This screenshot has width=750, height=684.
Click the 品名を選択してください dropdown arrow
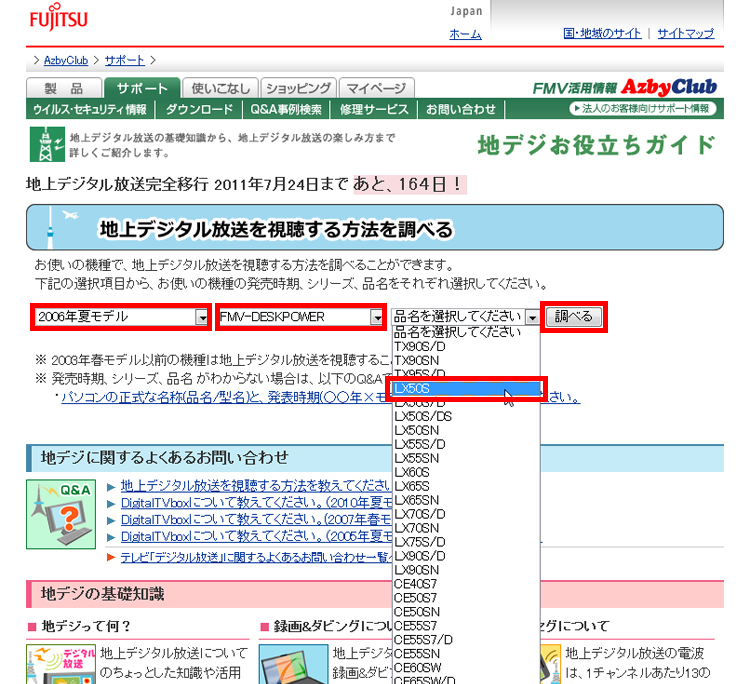coord(532,317)
